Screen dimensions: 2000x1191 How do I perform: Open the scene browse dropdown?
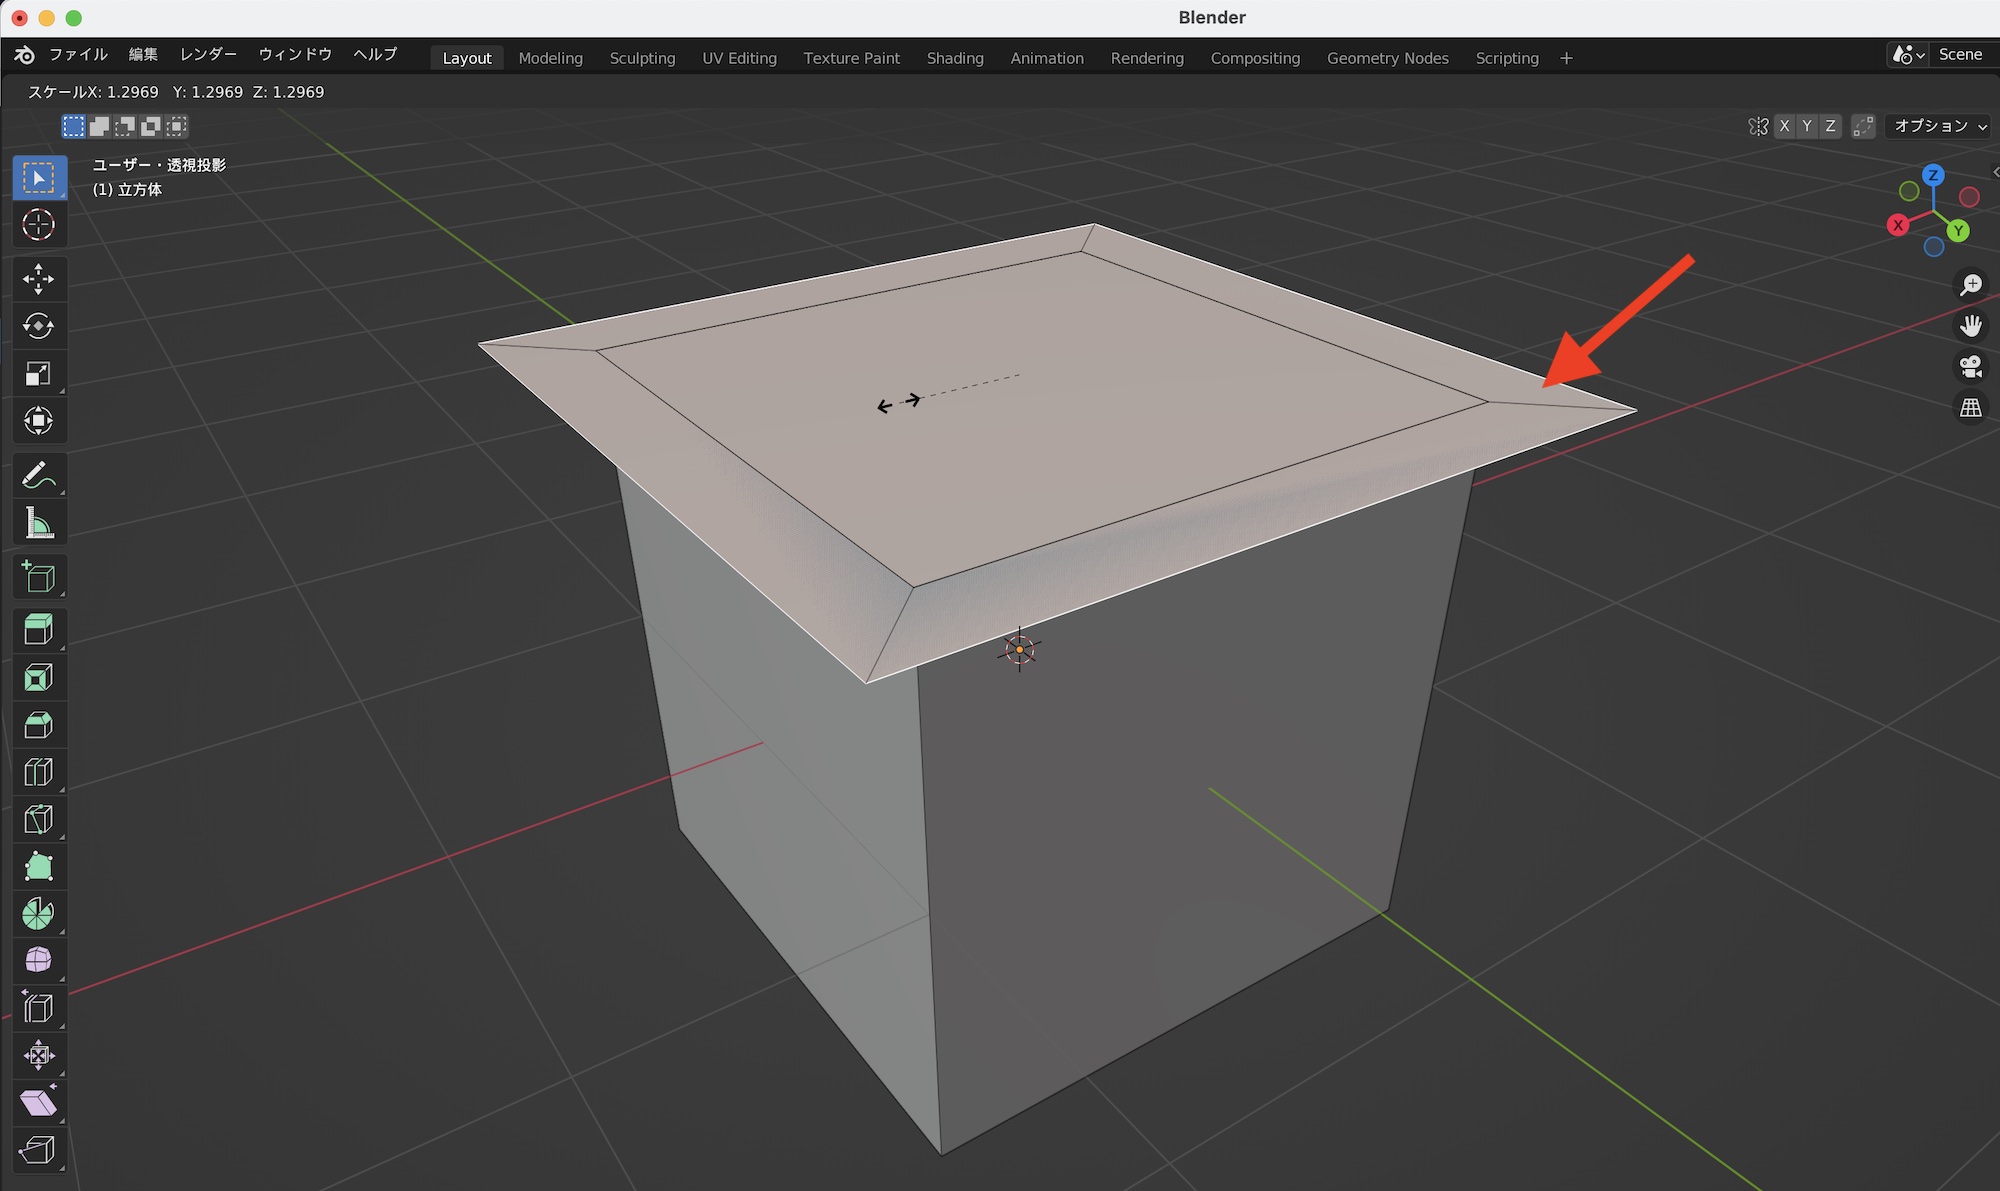pyautogui.click(x=1907, y=55)
